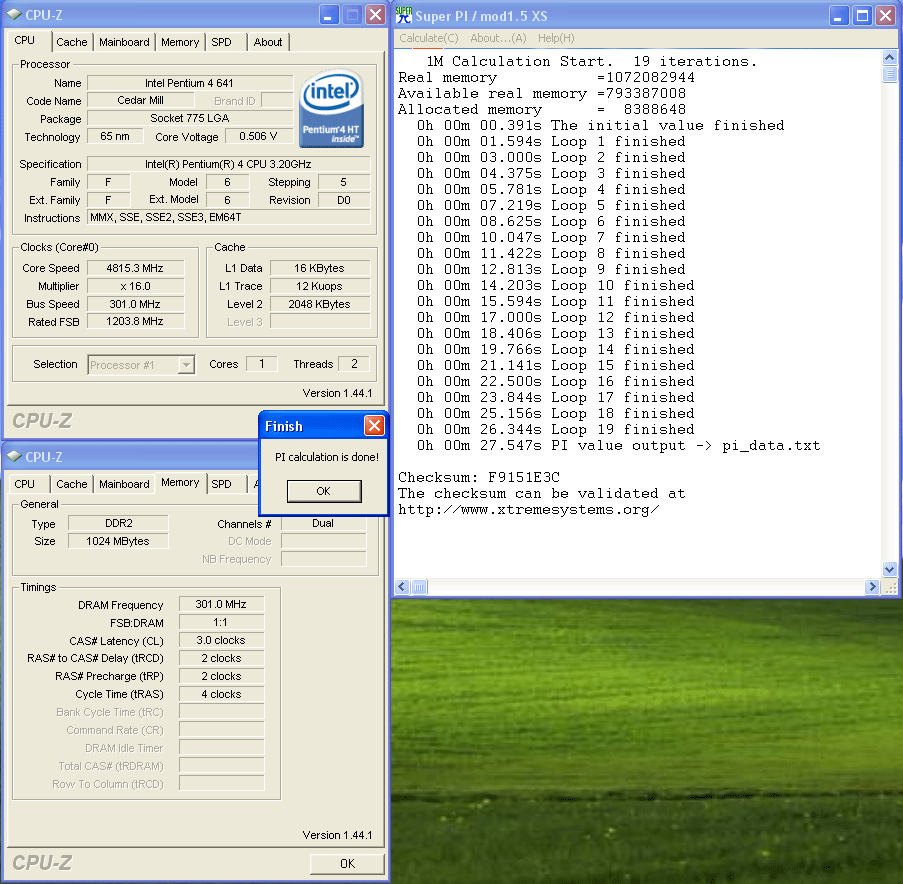The width and height of the screenshot is (903, 884).
Task: Click the bottom CPU-Z window title icon
Action: coord(14,456)
